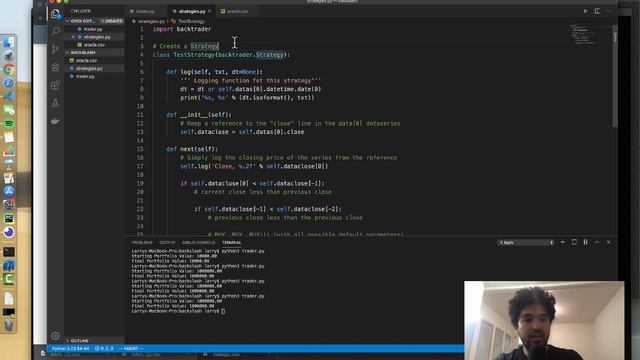Open Spotify from the Dock
640x360 pixels.
(9, 124)
